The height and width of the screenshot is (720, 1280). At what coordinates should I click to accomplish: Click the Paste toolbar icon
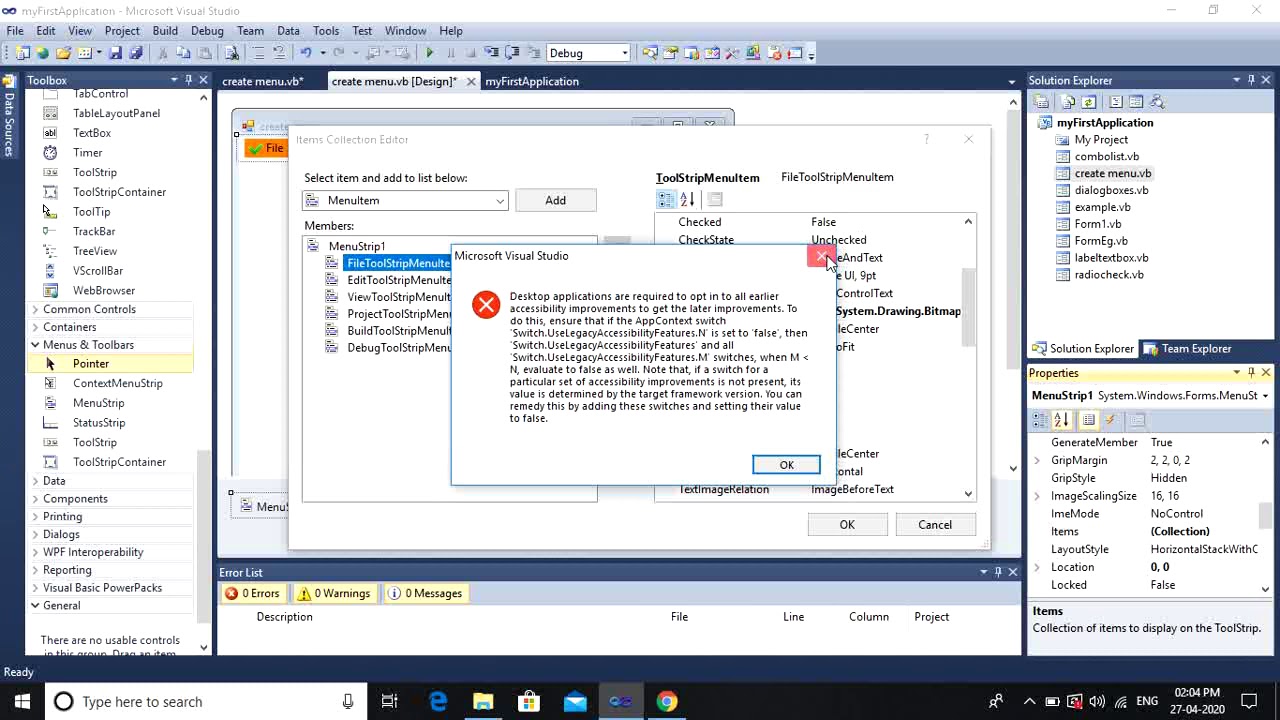click(x=204, y=53)
